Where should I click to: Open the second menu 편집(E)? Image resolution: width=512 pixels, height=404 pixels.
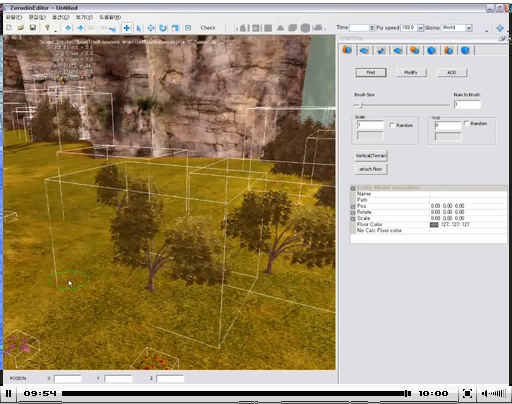(37, 17)
